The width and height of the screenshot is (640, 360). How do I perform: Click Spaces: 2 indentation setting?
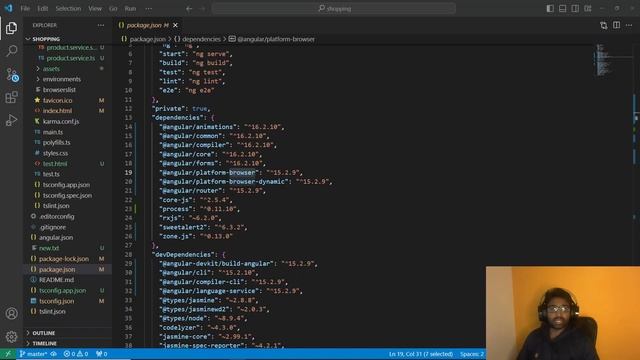coord(472,354)
